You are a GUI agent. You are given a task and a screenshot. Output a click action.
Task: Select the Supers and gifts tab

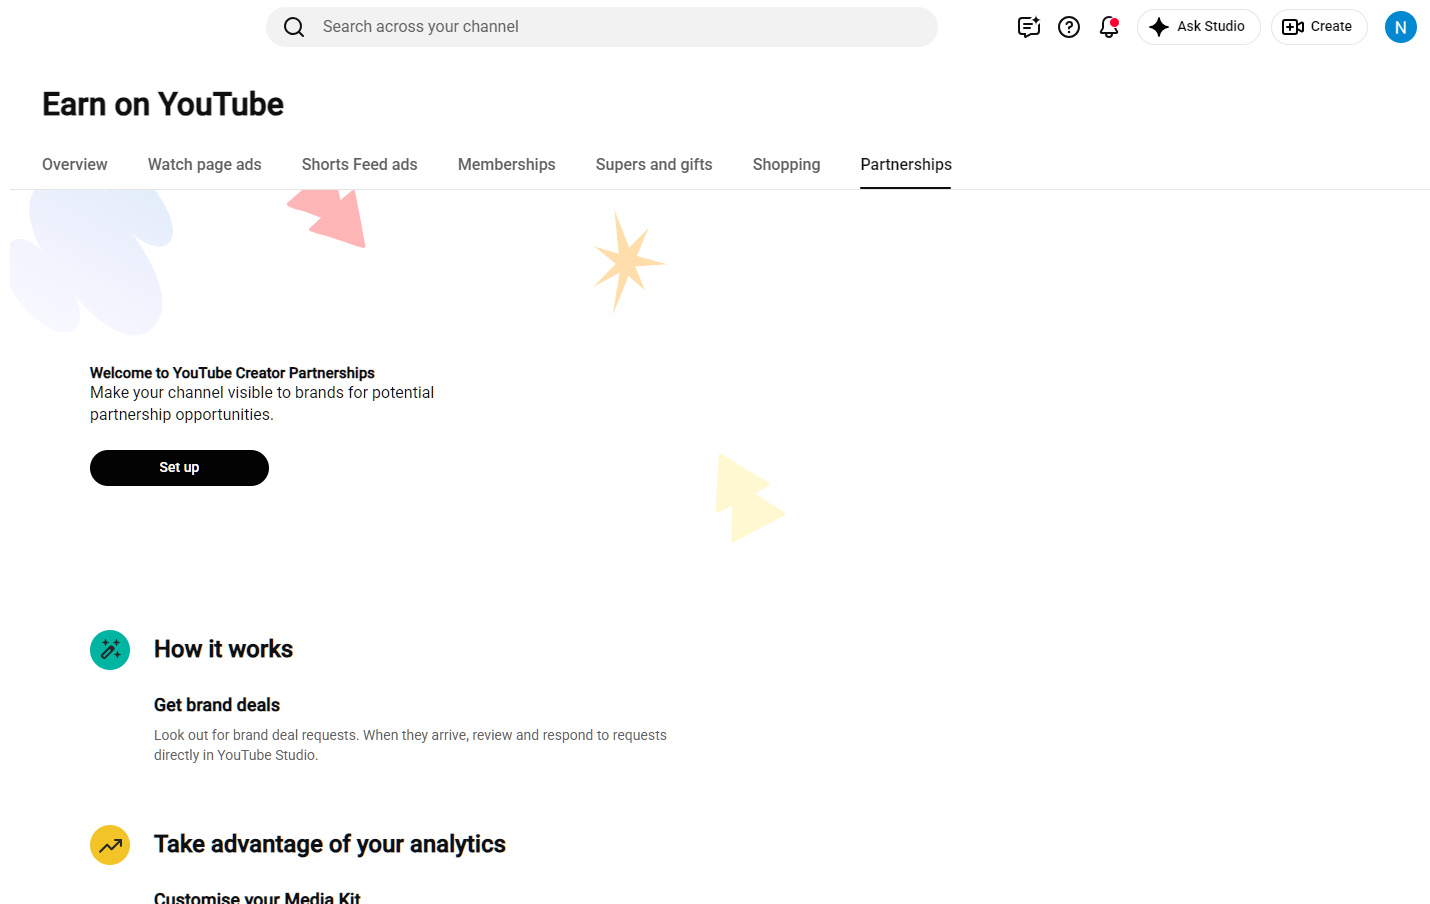[x=654, y=165]
